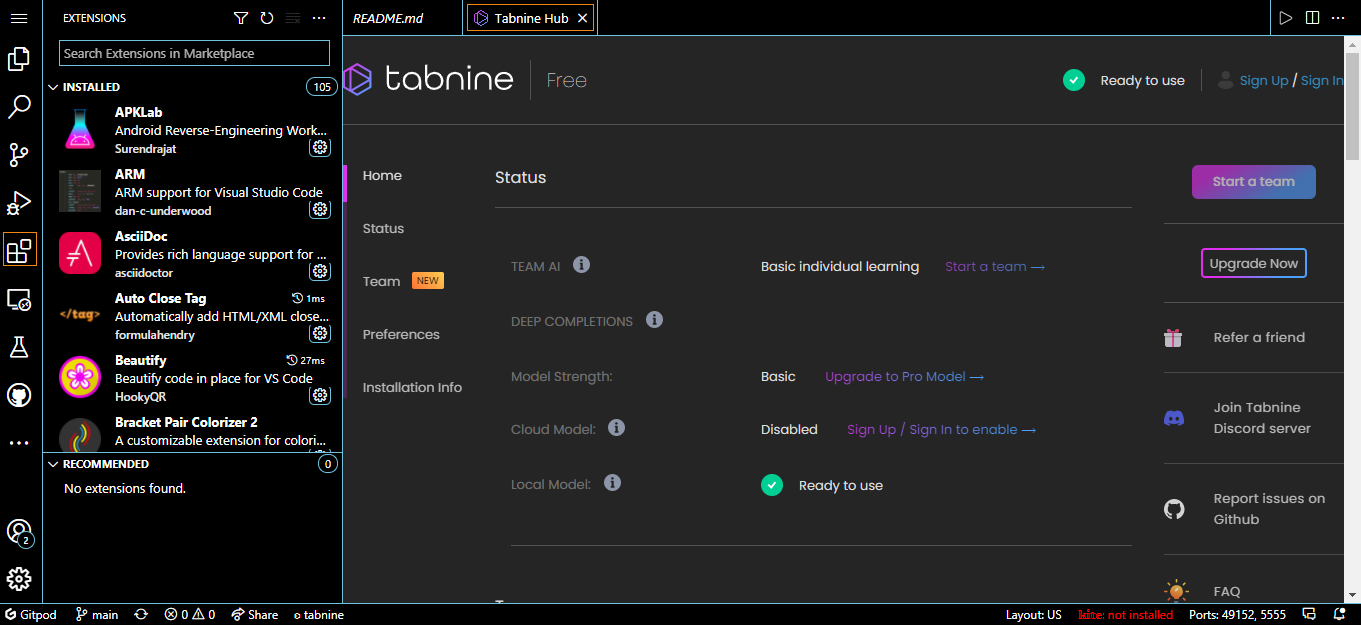1361x625 pixels.
Task: Manage AsciiDoc extension gear
Action: [319, 271]
